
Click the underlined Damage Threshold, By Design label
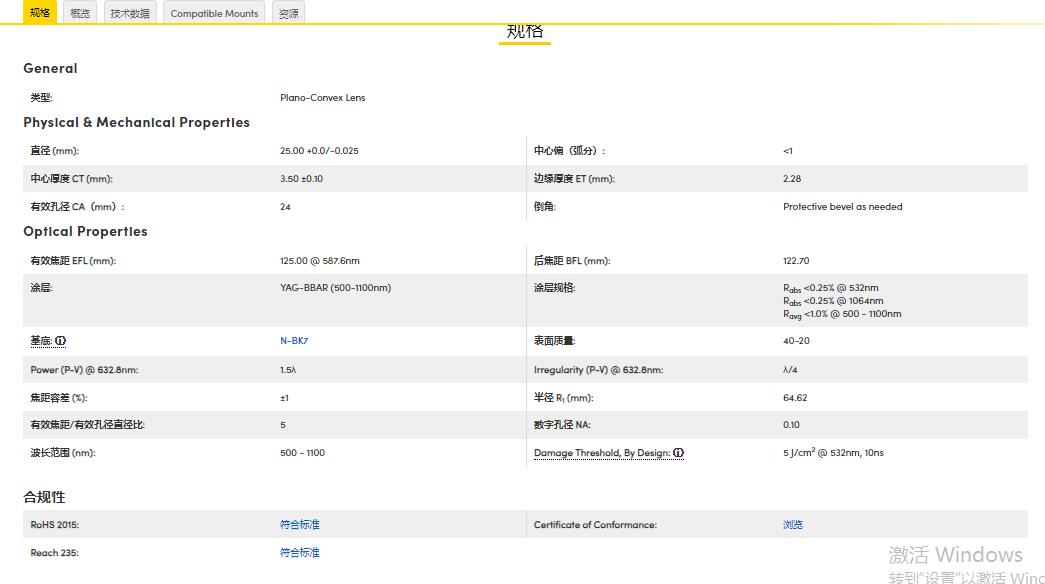pos(601,453)
